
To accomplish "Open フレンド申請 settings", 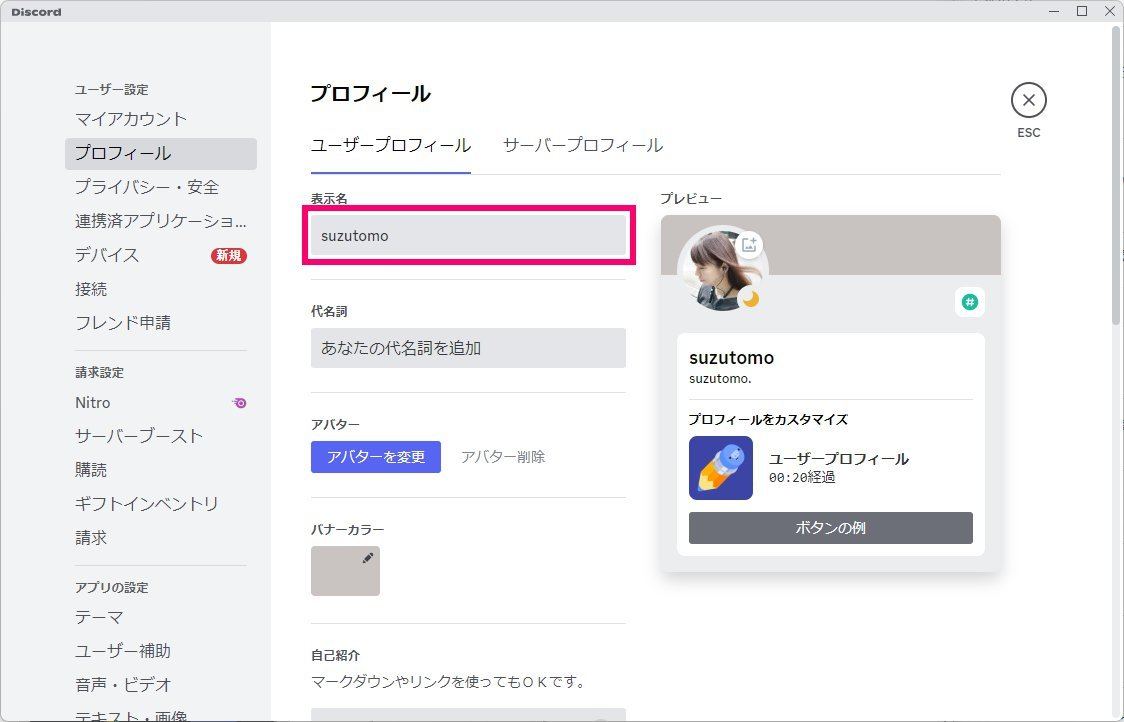I will [x=123, y=322].
